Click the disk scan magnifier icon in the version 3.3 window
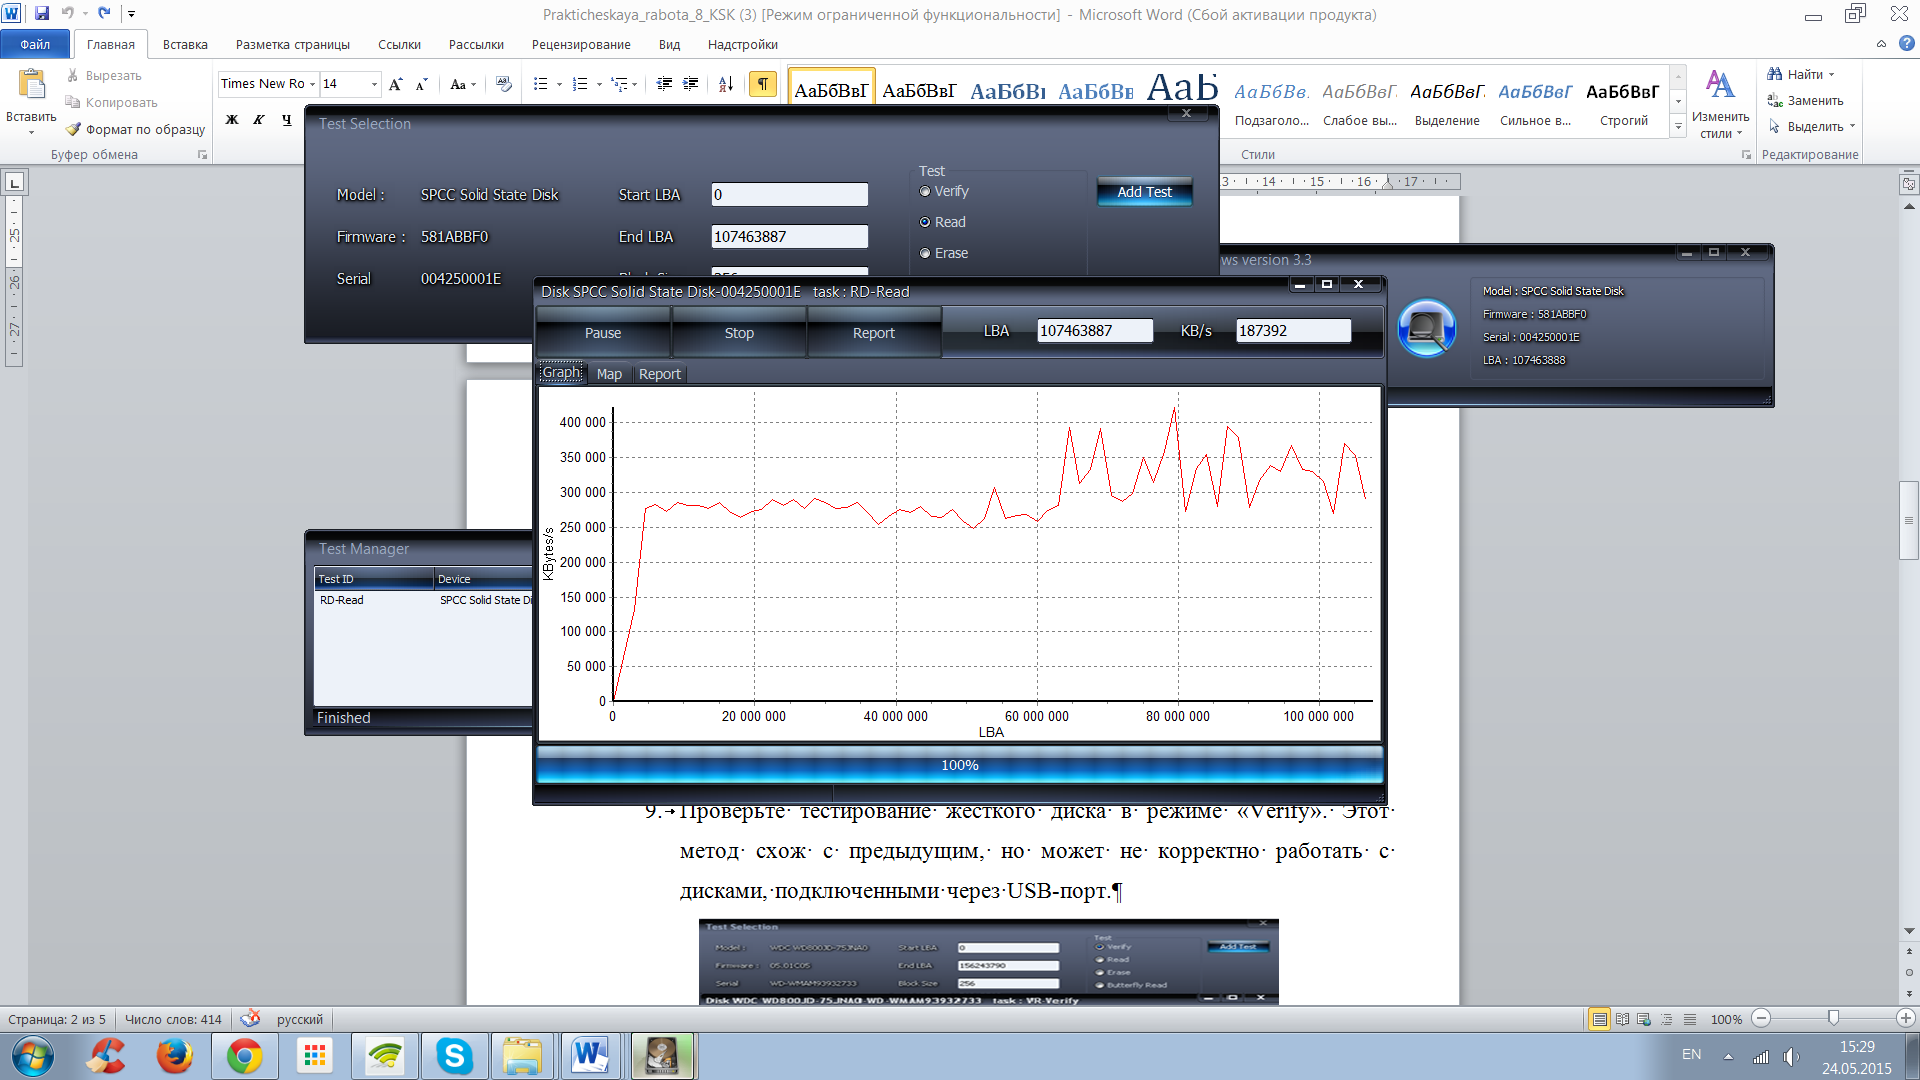 [x=1427, y=328]
